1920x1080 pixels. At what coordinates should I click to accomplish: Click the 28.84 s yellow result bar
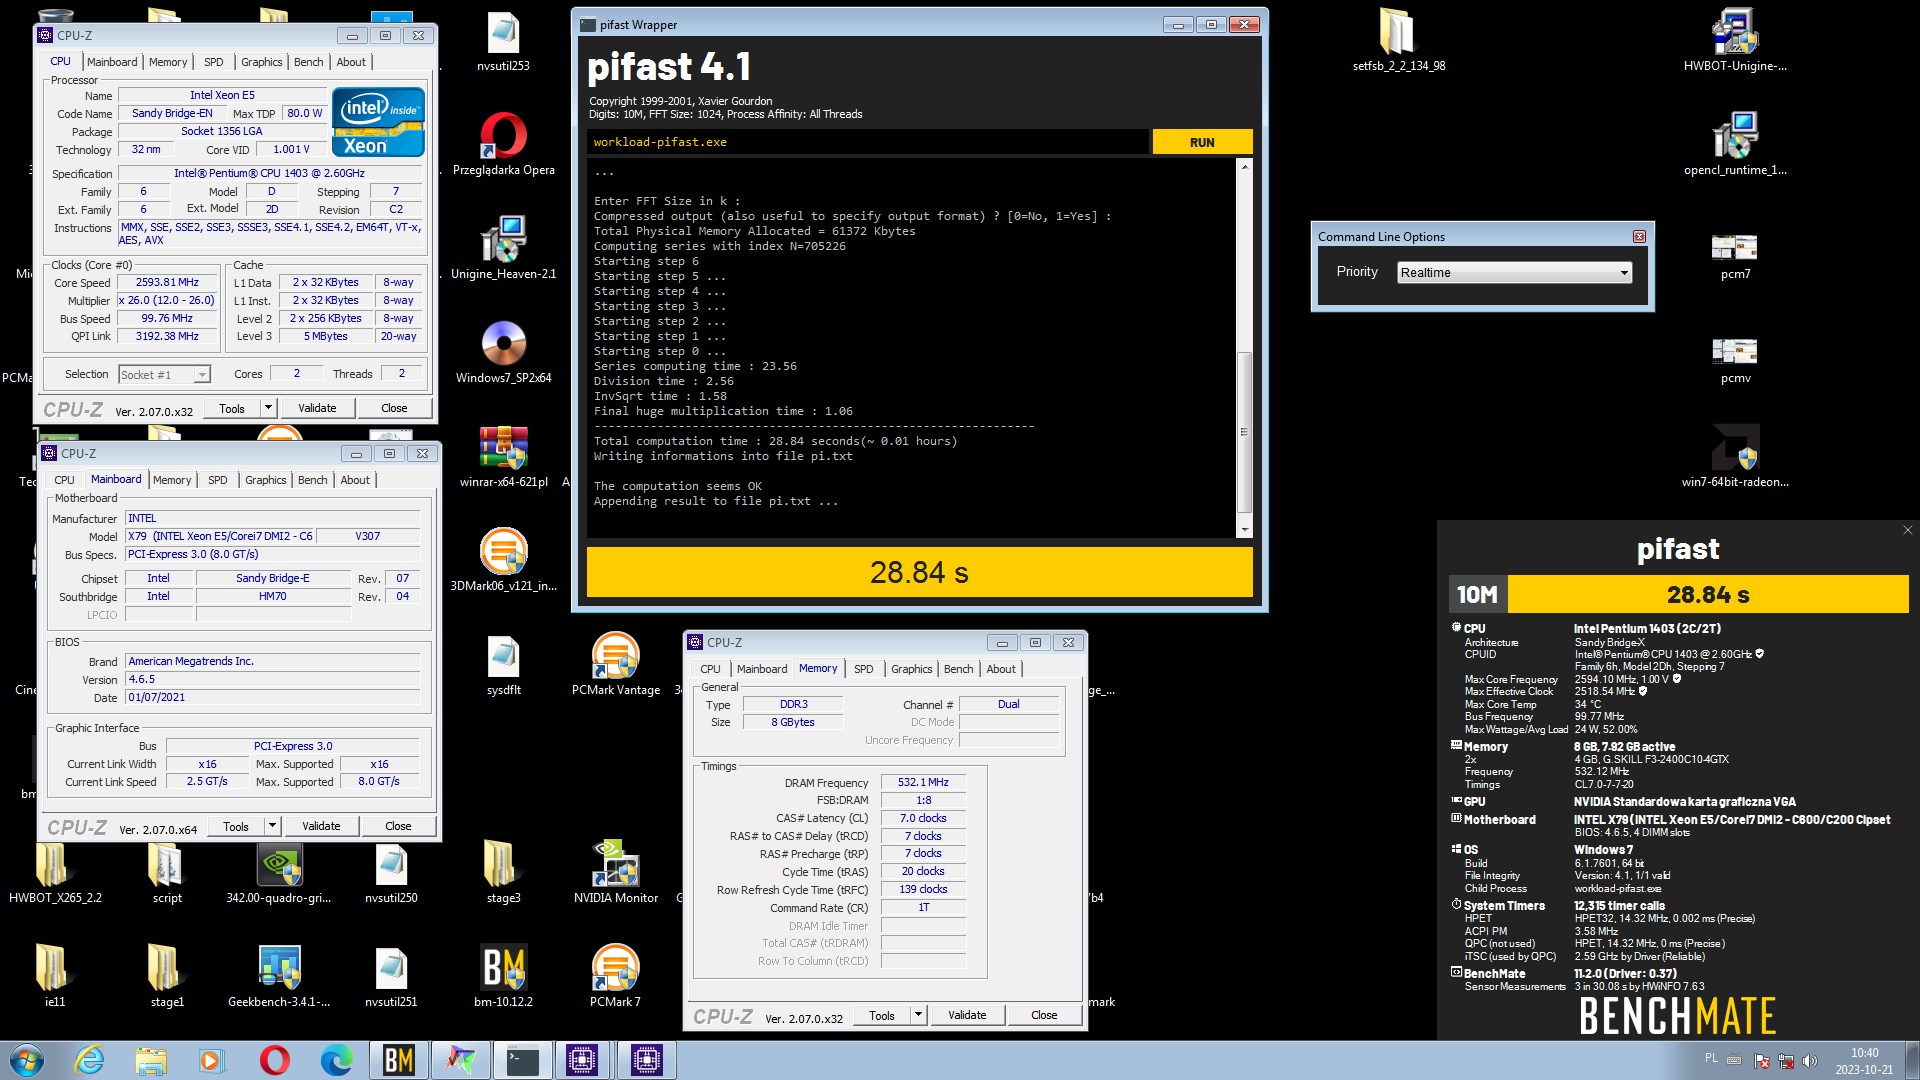coord(919,572)
